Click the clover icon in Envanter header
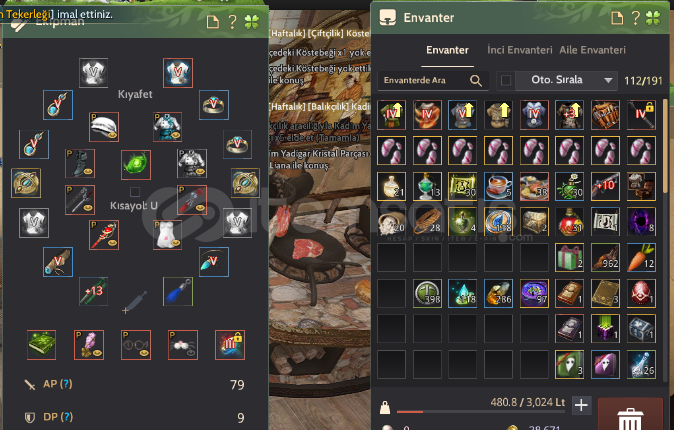The image size is (674, 430). 653,18
